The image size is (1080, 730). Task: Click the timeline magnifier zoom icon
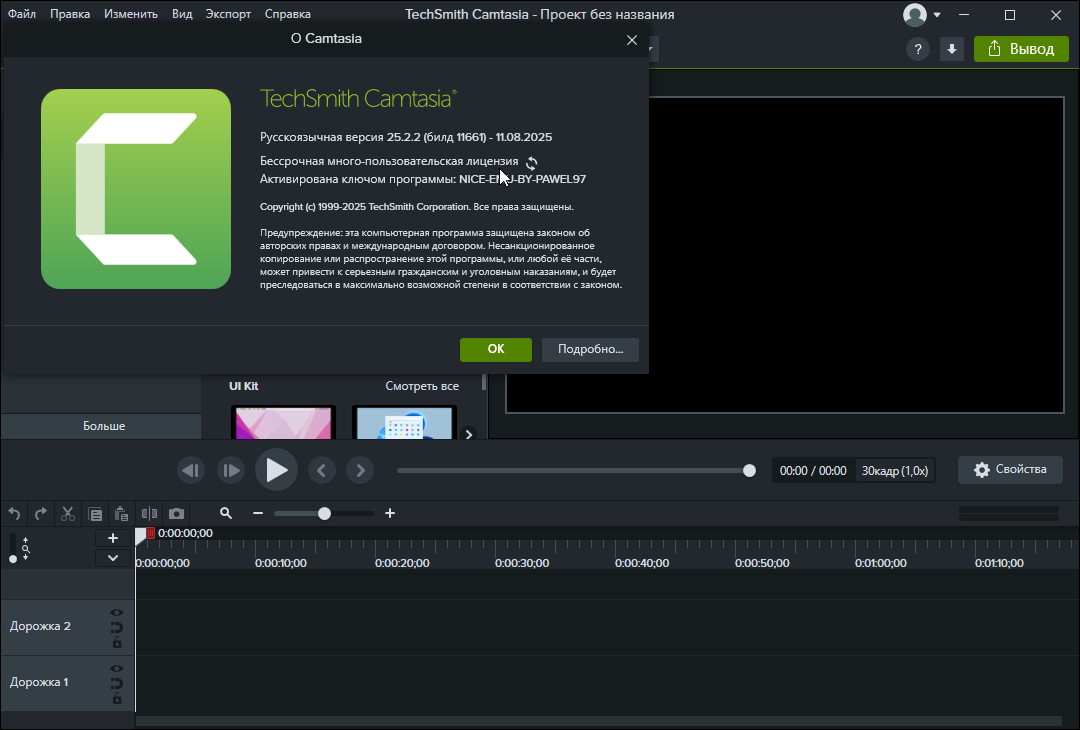(x=226, y=513)
